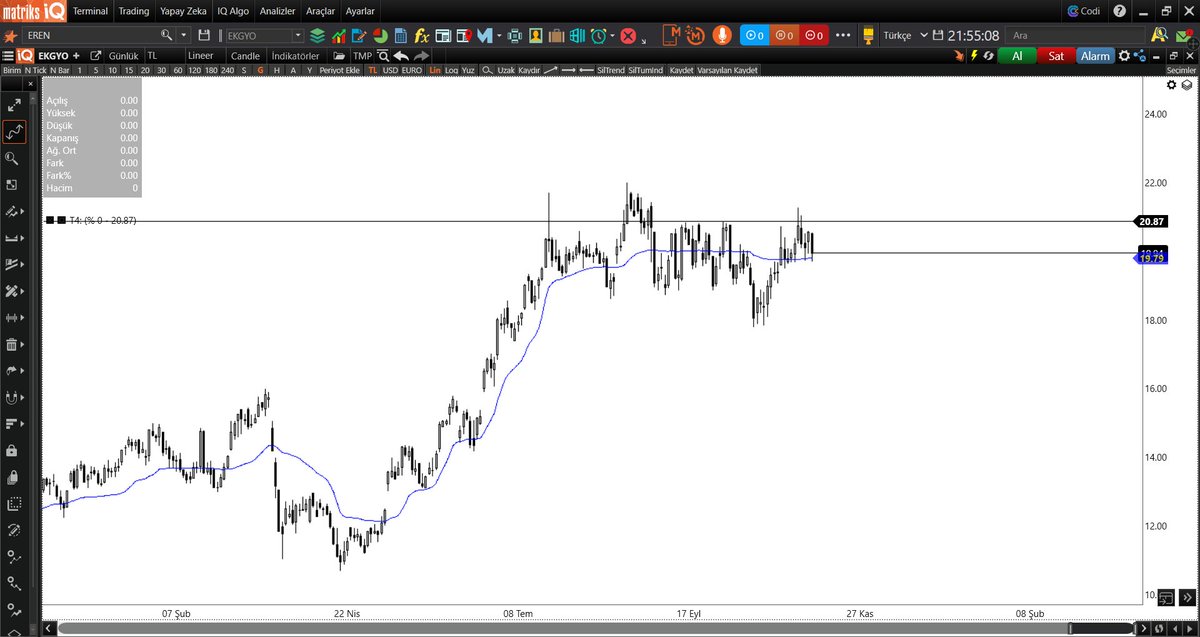This screenshot has height=637, width=1200.
Task: Select the H weekly period toggle
Action: click(276, 71)
